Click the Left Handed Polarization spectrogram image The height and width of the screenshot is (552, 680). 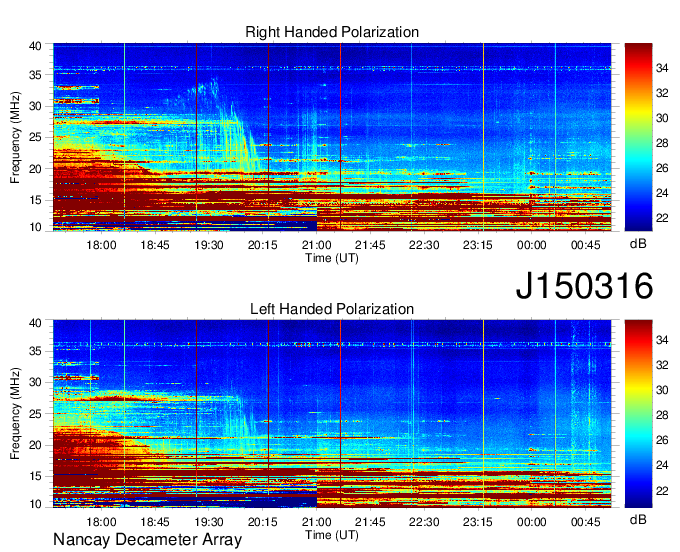[332, 414]
